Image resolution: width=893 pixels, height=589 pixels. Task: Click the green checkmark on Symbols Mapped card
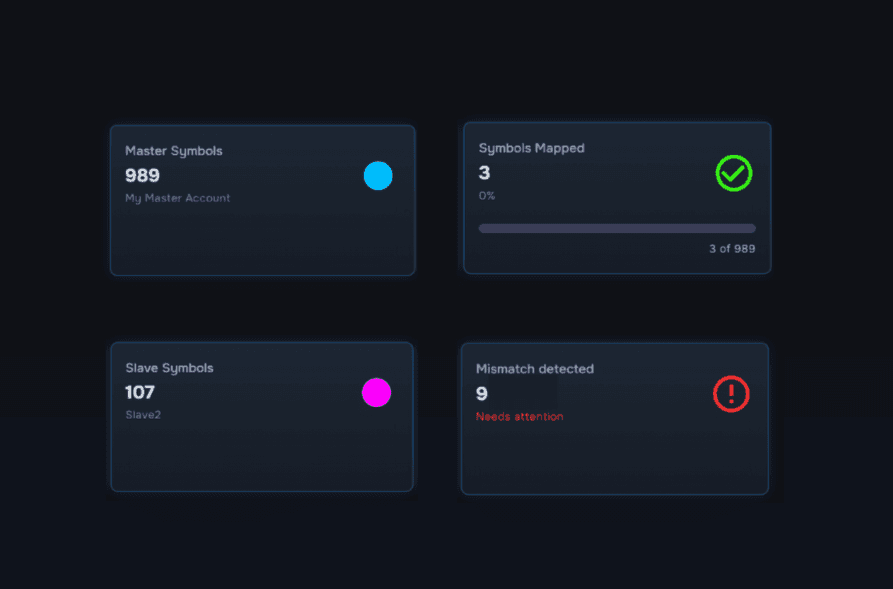point(733,173)
